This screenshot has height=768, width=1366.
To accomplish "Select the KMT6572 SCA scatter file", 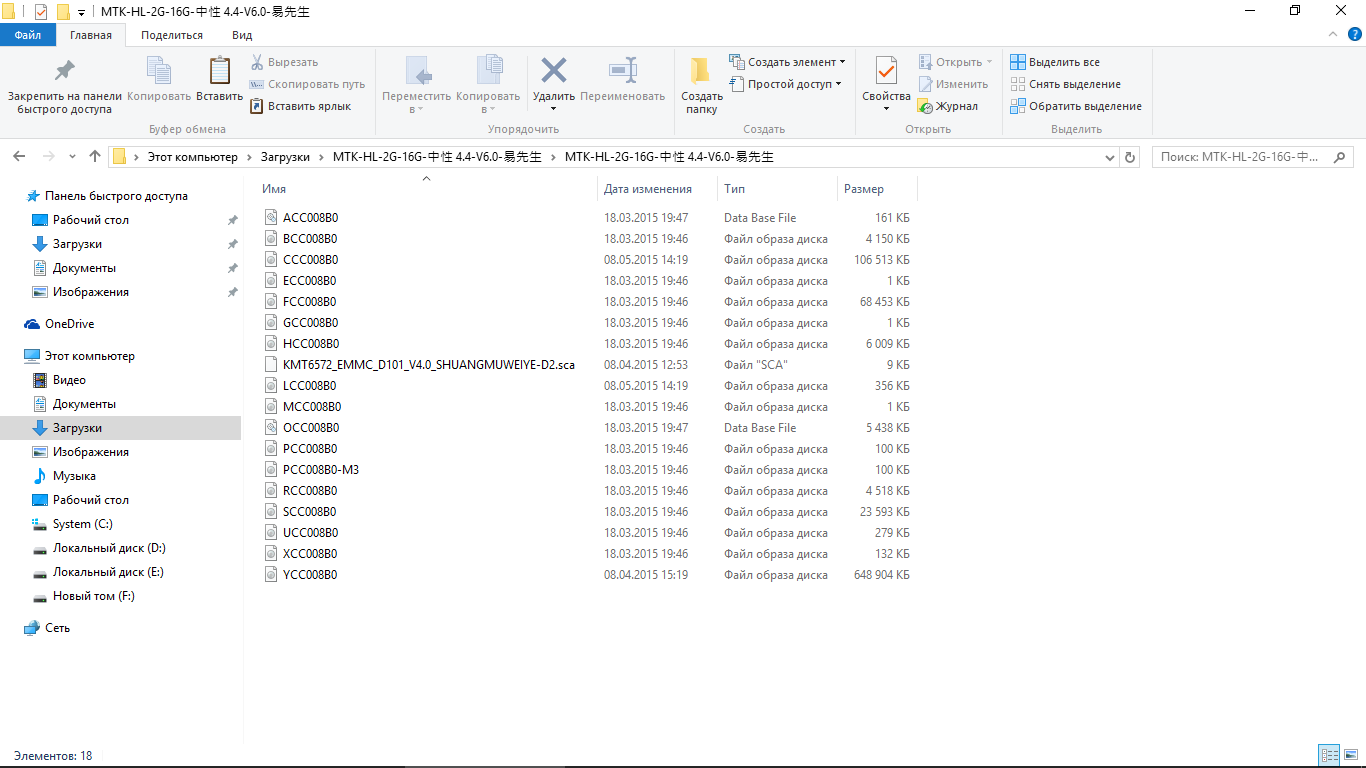I will pos(428,365).
